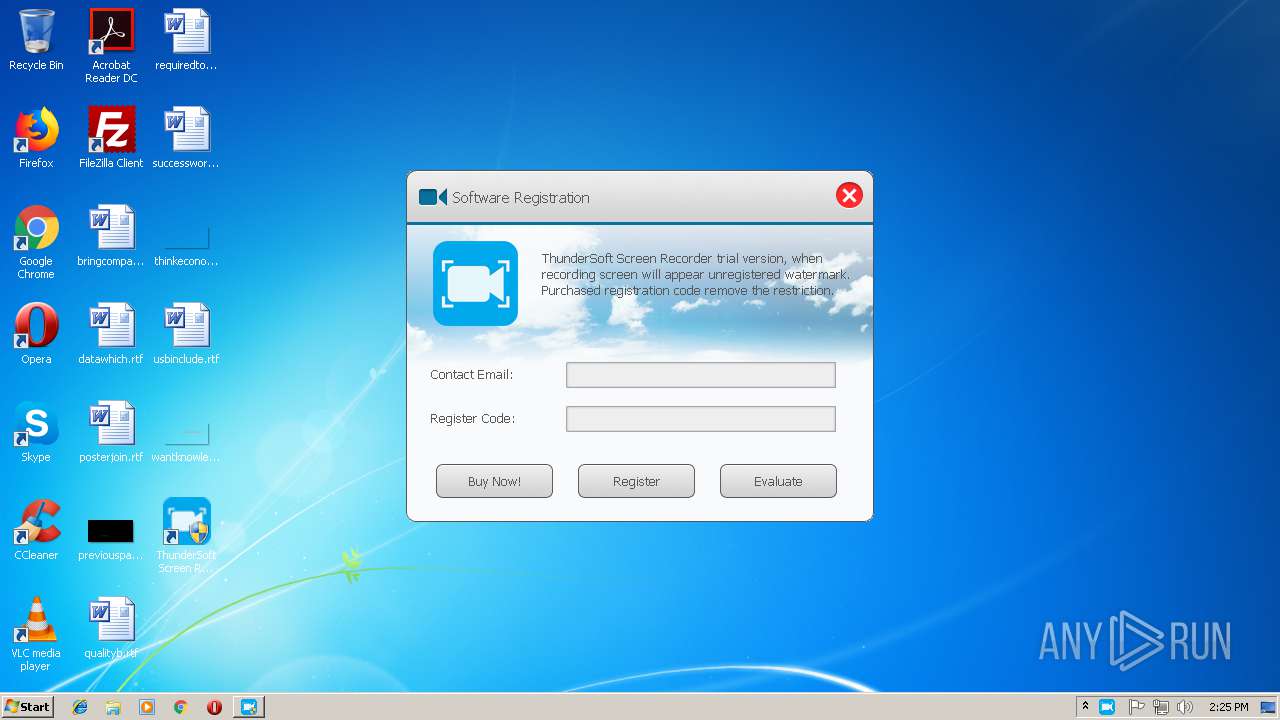Click the Show Desktop button

[1268, 707]
